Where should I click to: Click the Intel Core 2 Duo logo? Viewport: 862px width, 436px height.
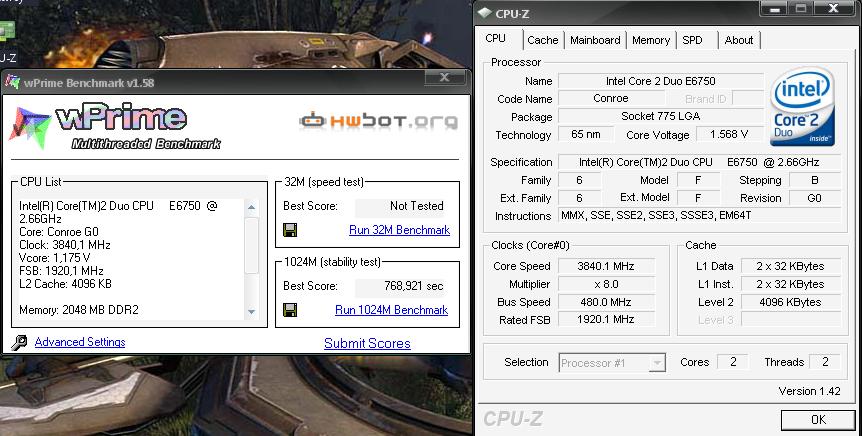click(803, 107)
